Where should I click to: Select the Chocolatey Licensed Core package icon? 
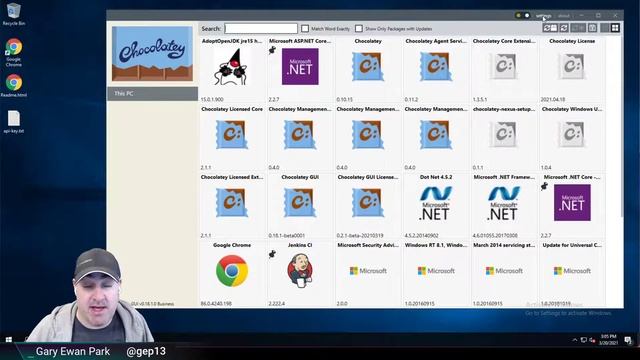click(231, 134)
